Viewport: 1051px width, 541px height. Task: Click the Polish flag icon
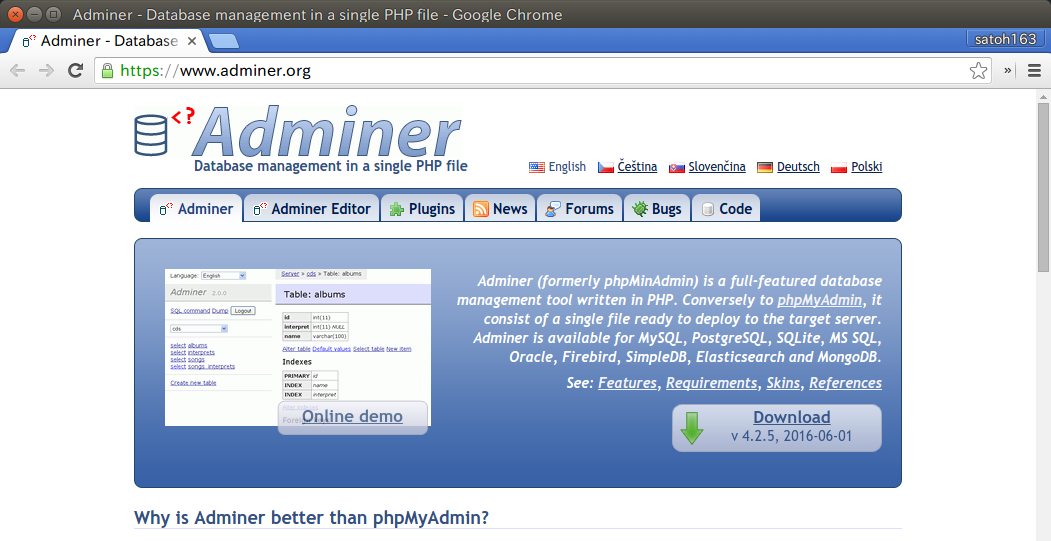839,168
